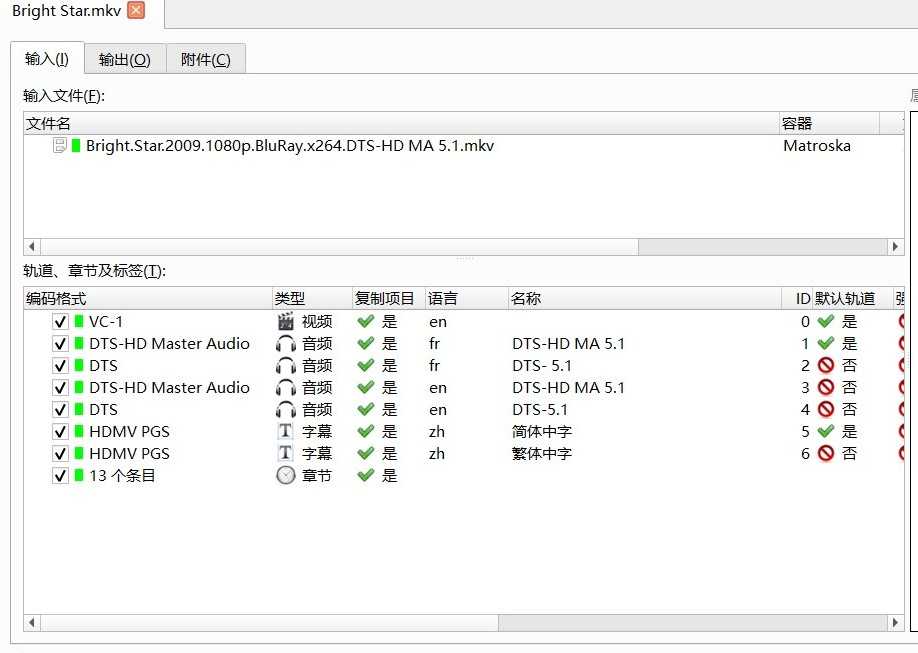Switch to the 输入(I) tab
Image resolution: width=918 pixels, height=653 pixels.
(47, 59)
